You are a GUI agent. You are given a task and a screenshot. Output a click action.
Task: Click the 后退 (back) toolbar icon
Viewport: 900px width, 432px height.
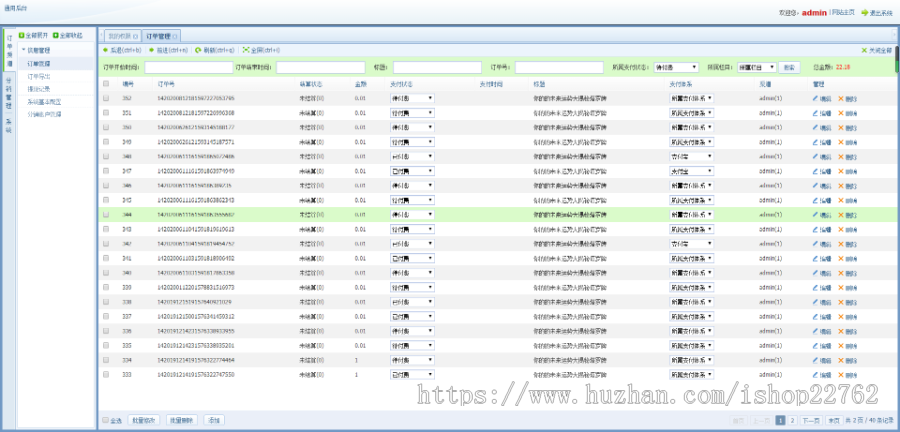pos(105,49)
